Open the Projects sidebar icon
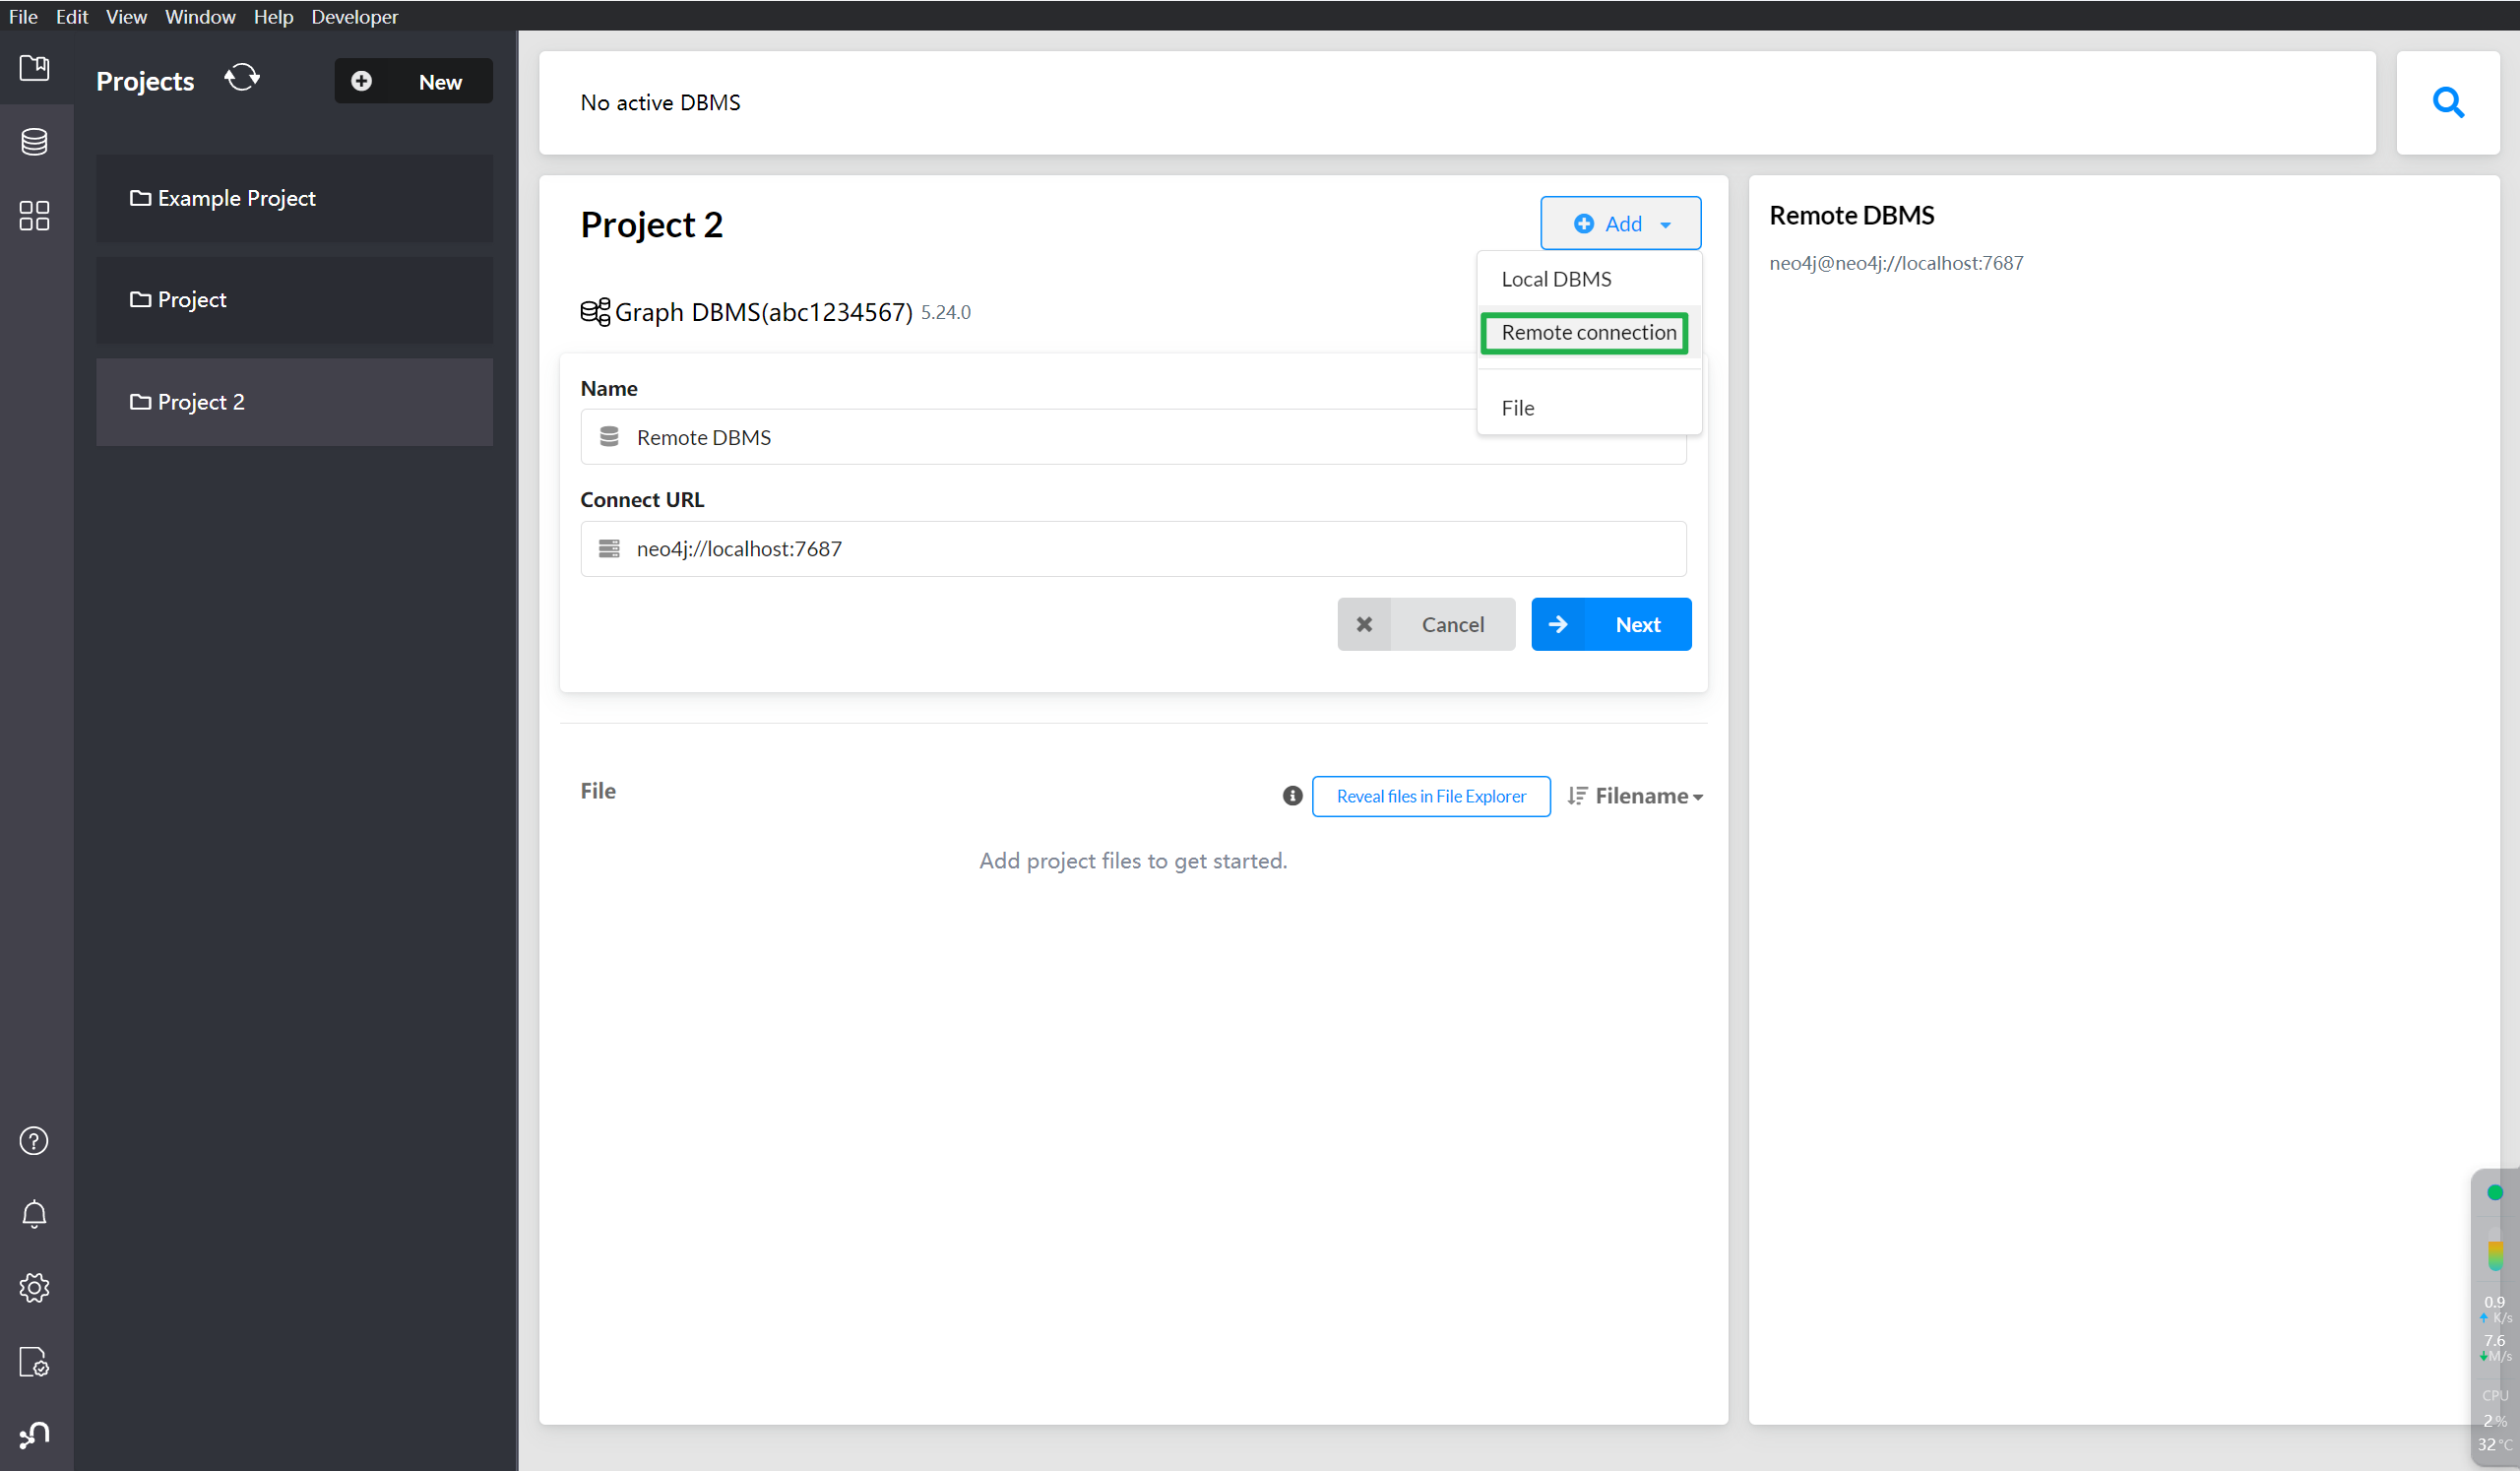Viewport: 2520px width, 1471px height. [34, 67]
